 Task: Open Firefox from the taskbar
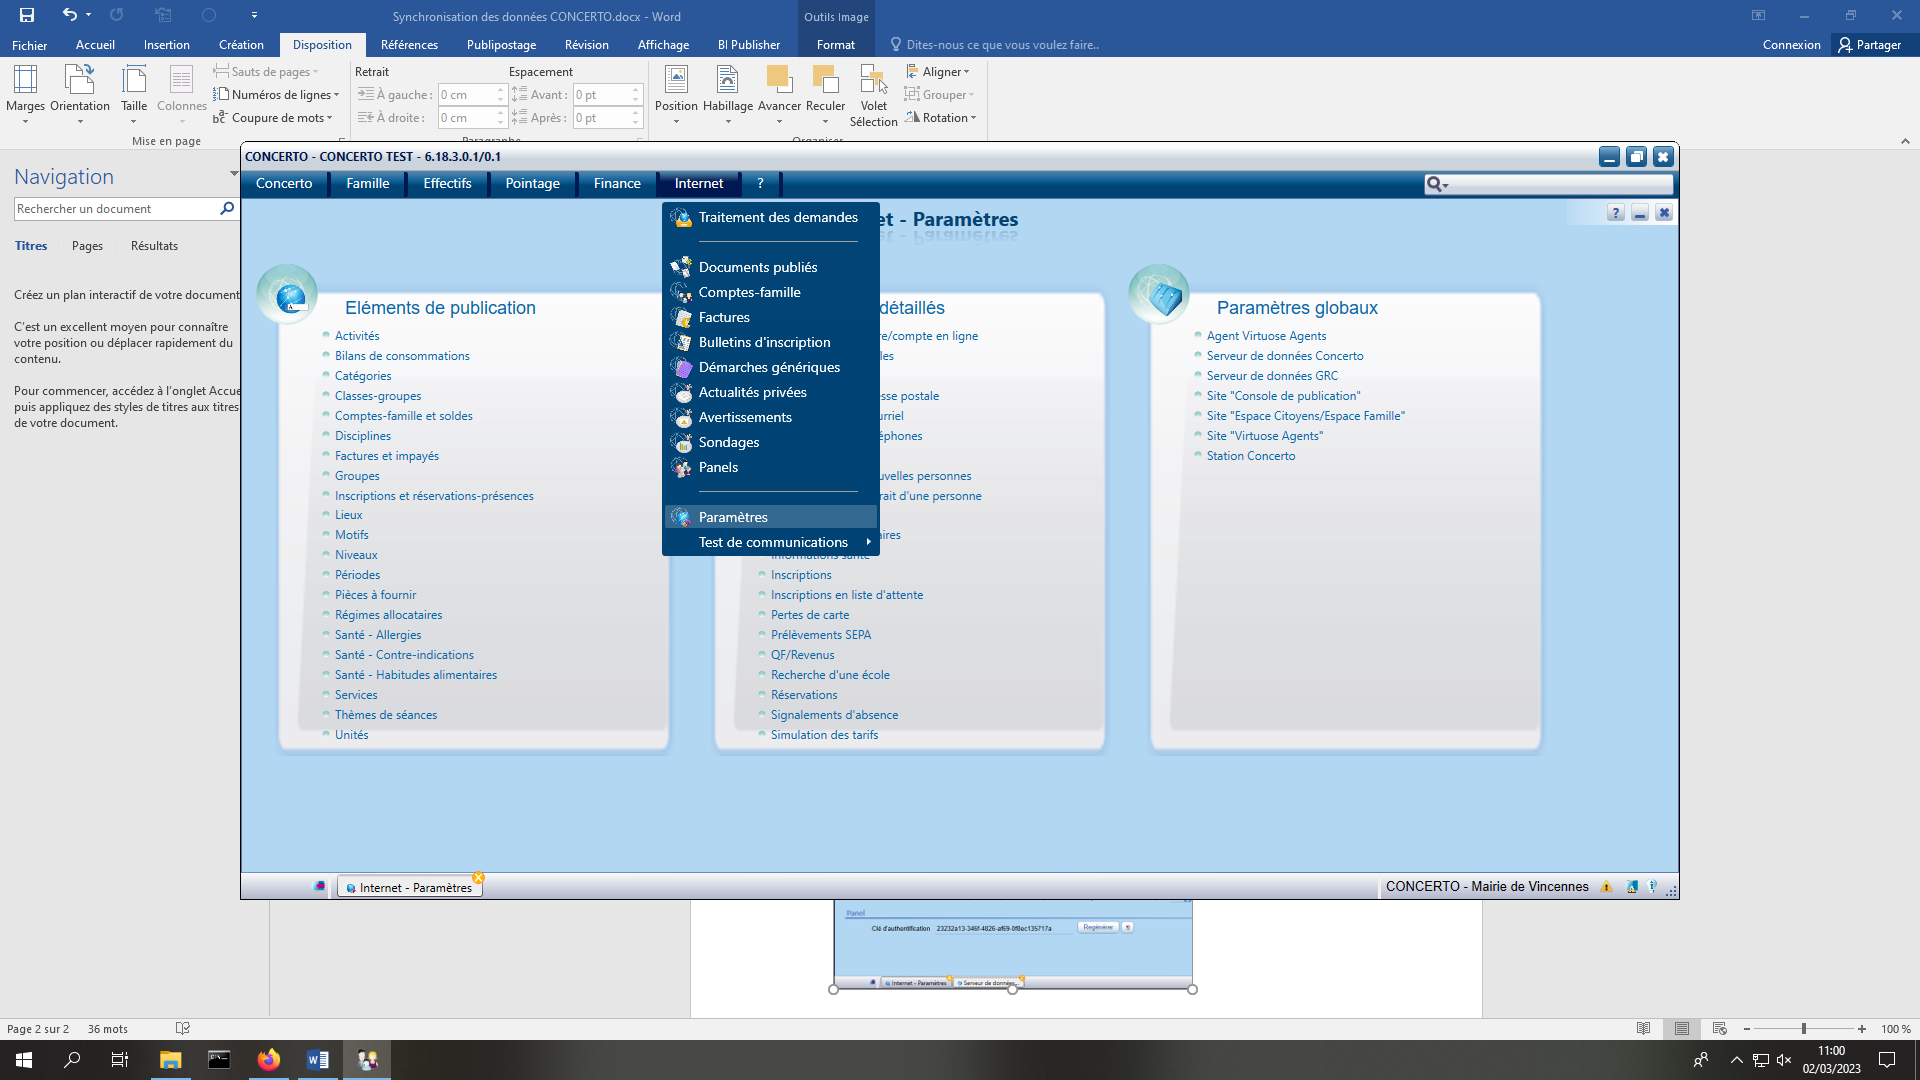(x=269, y=1060)
